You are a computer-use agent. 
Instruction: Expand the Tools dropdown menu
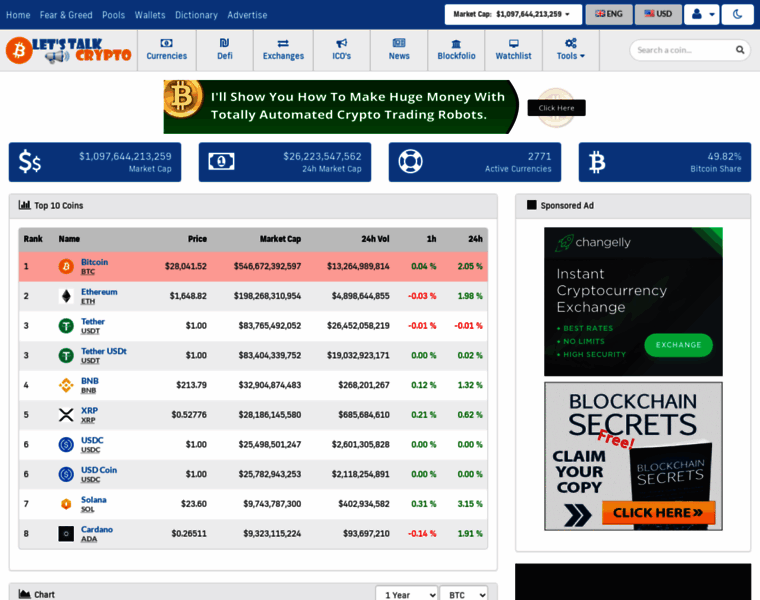(x=571, y=50)
